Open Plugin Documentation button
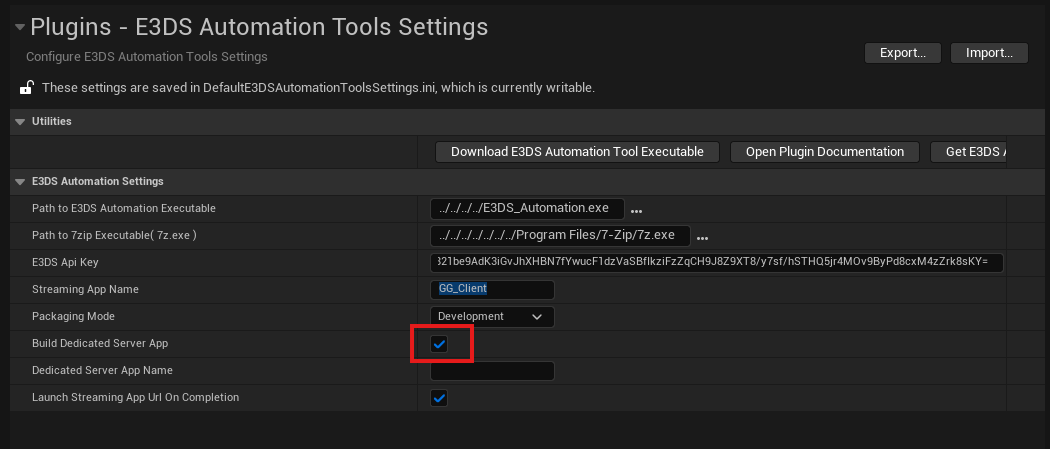1050x449 pixels. tap(824, 152)
